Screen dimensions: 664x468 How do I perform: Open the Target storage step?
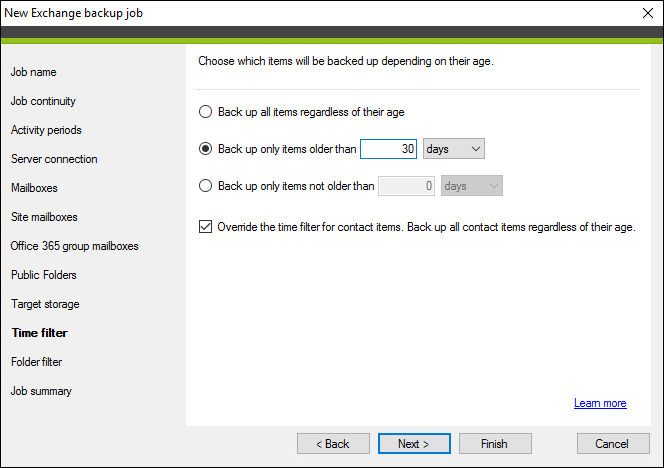(x=45, y=304)
